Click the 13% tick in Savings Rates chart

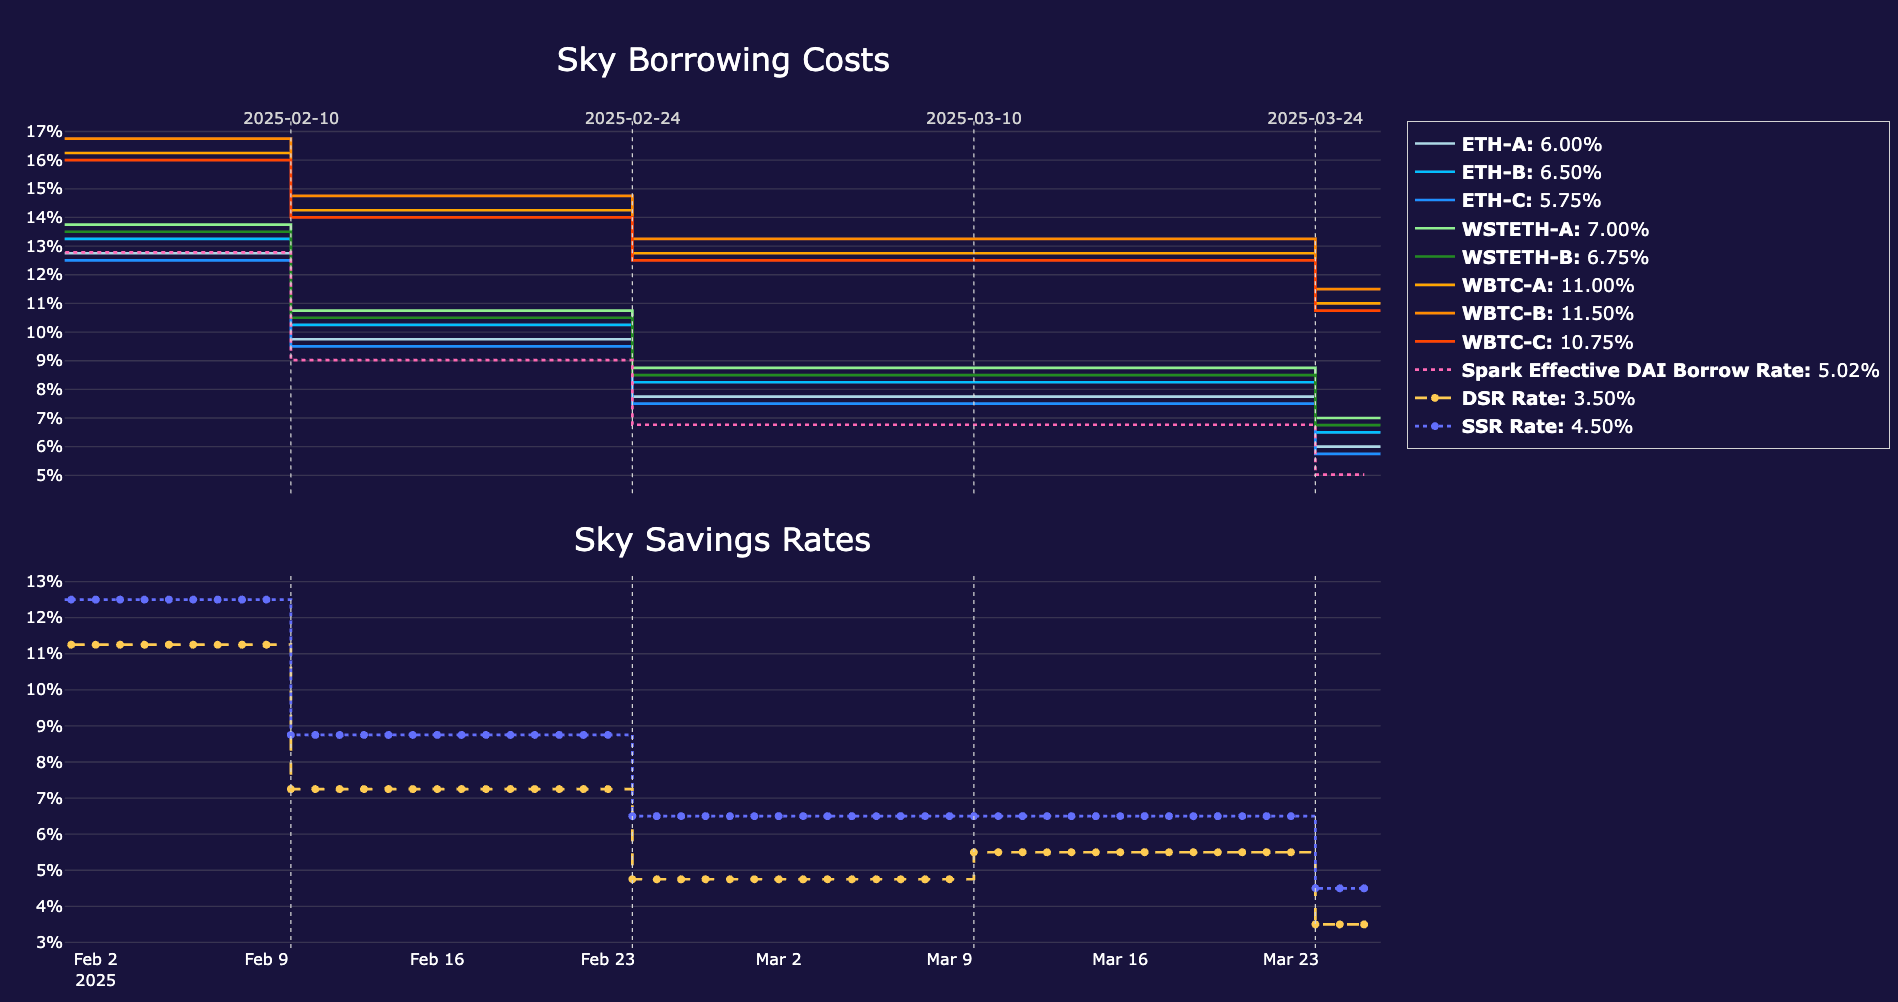(44, 582)
